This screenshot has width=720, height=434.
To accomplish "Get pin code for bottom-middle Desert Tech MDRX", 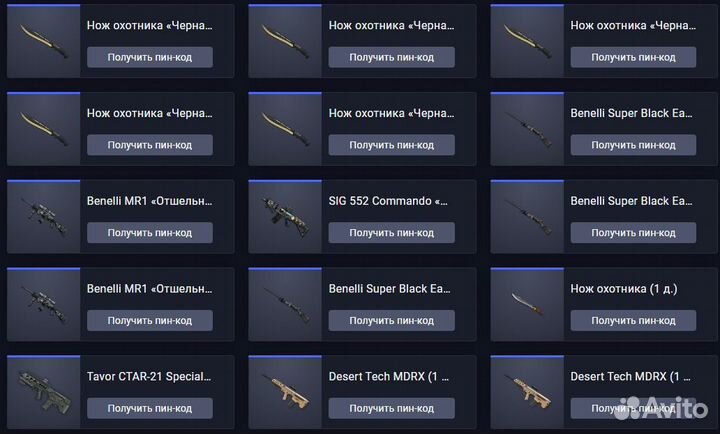I will (392, 408).
